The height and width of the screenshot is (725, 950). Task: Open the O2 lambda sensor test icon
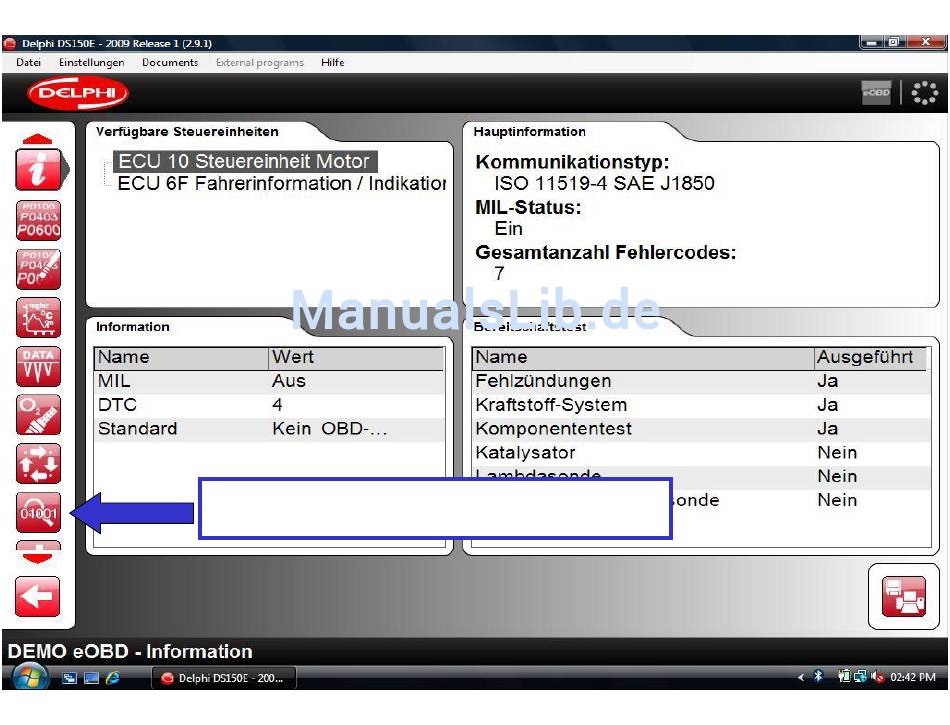(38, 415)
